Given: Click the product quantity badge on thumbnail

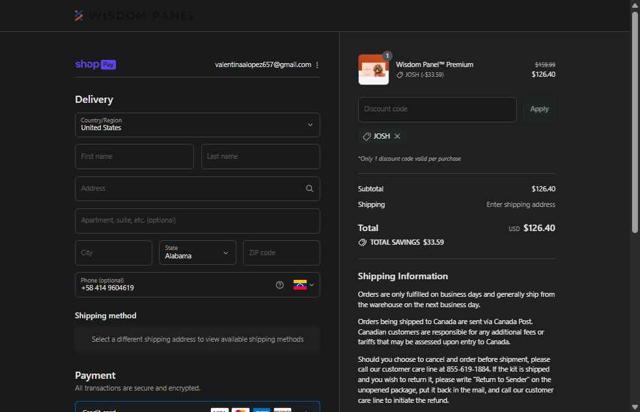Looking at the screenshot, I should 387,56.
